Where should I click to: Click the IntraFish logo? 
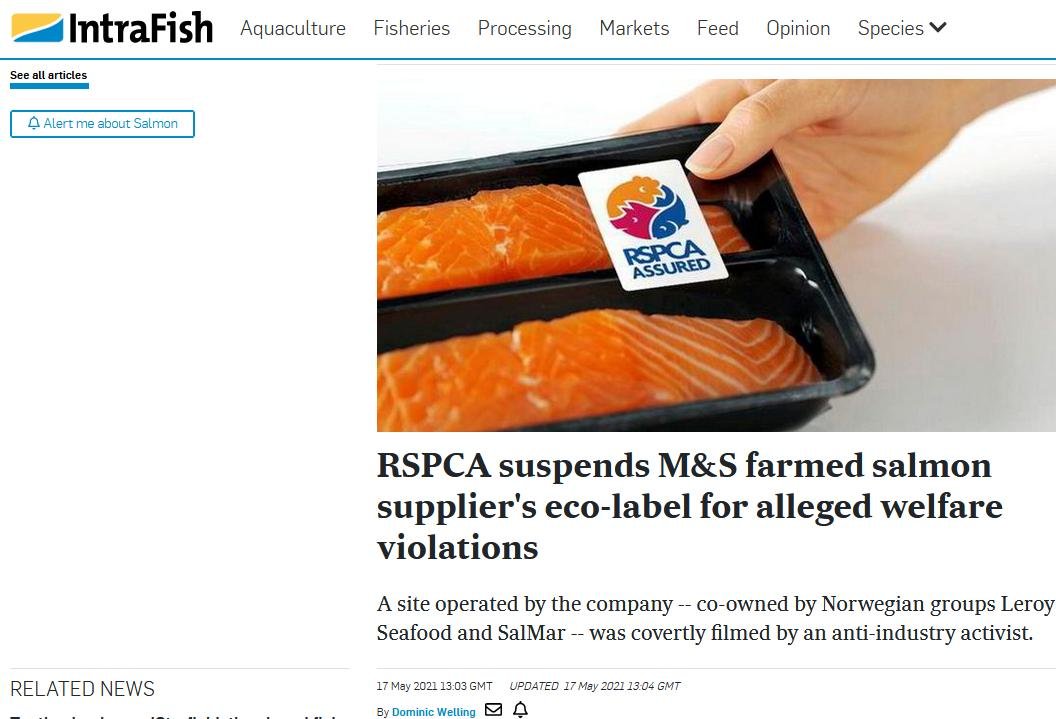coord(112,28)
